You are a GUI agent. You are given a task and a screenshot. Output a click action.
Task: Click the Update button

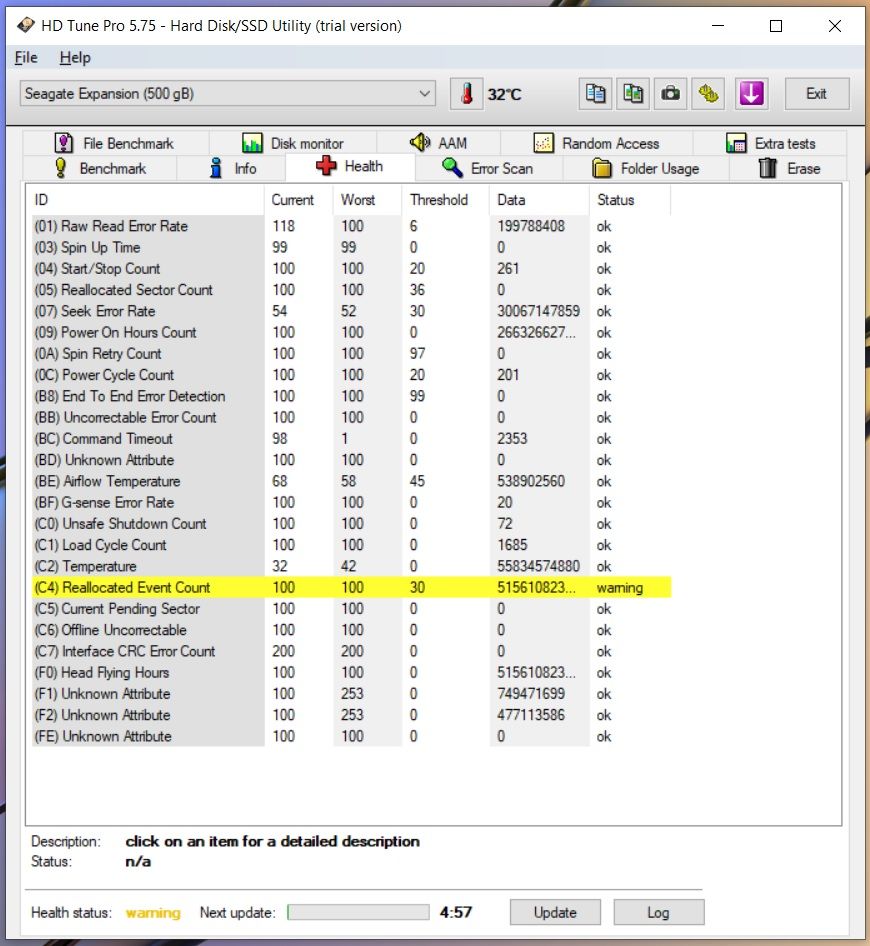[555, 912]
